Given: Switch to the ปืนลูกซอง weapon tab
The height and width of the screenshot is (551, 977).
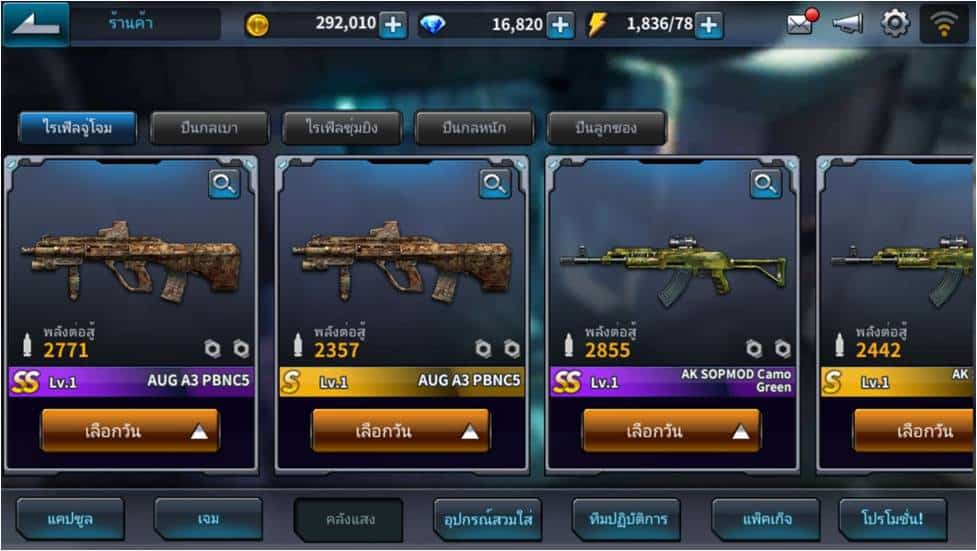Looking at the screenshot, I should tap(606, 128).
